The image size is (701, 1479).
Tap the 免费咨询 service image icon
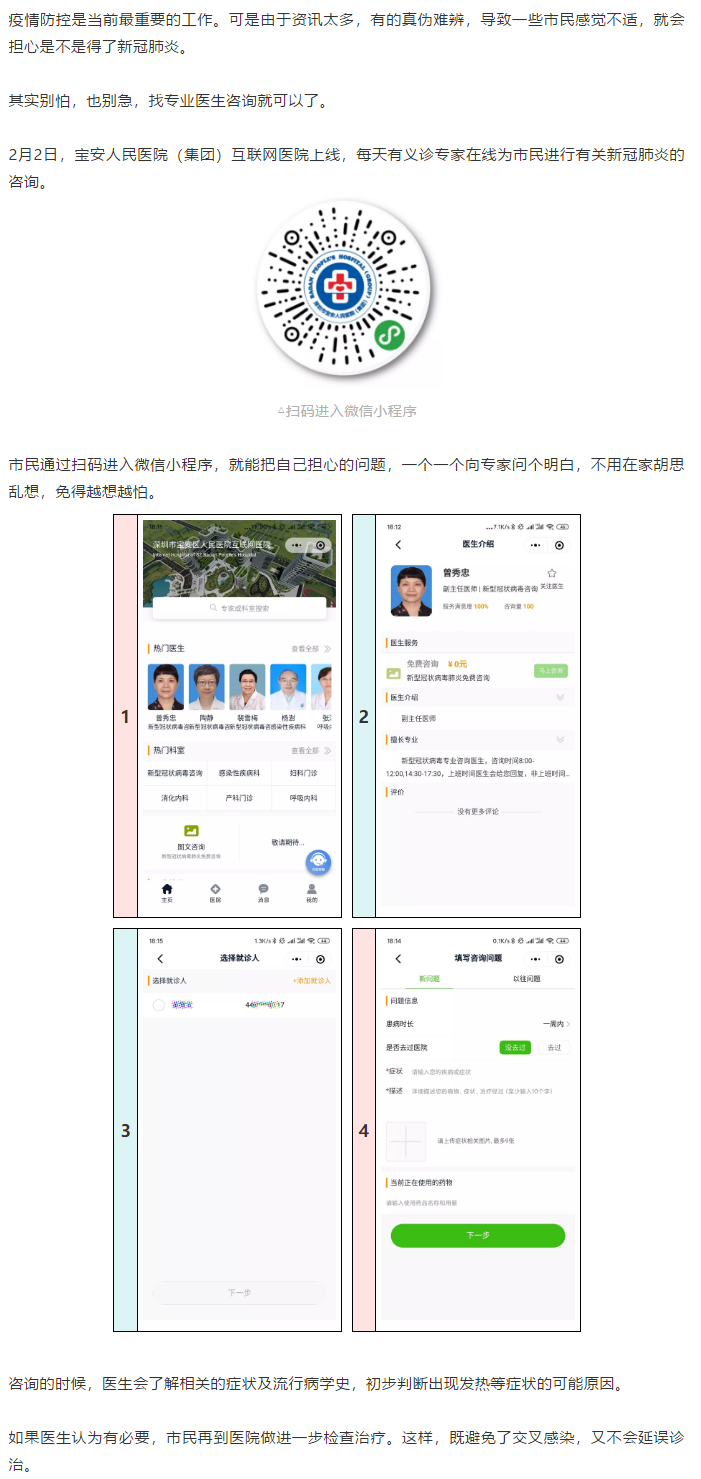[394, 674]
